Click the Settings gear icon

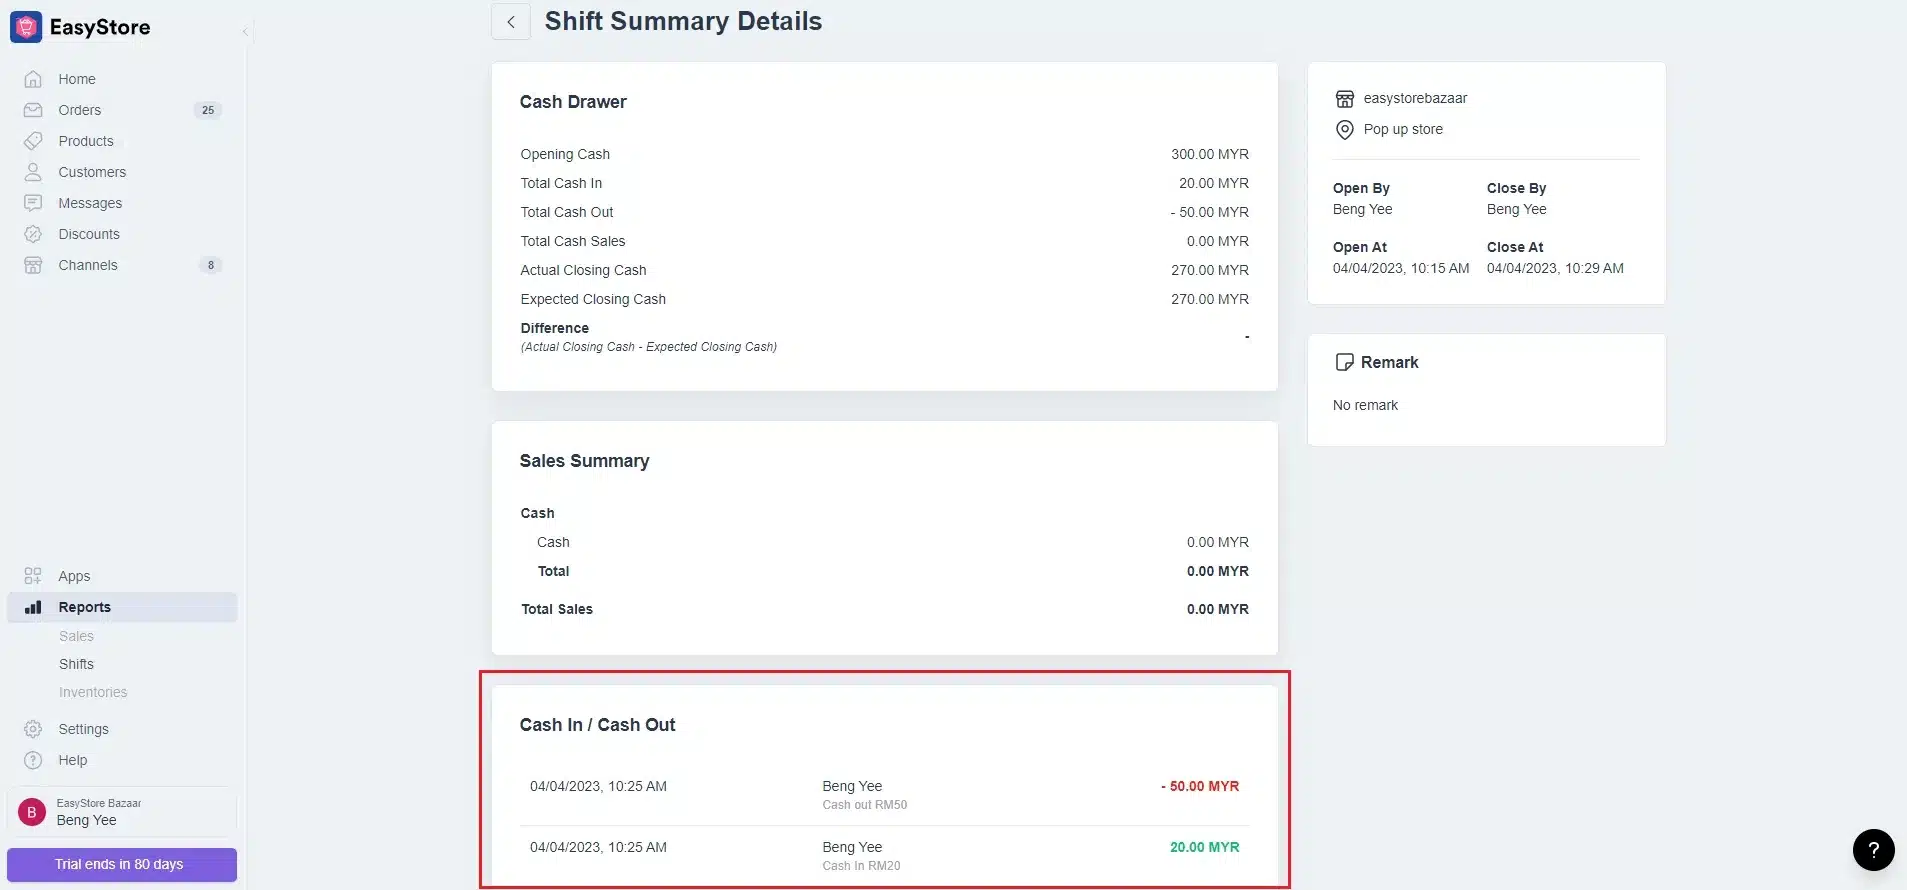(x=33, y=729)
